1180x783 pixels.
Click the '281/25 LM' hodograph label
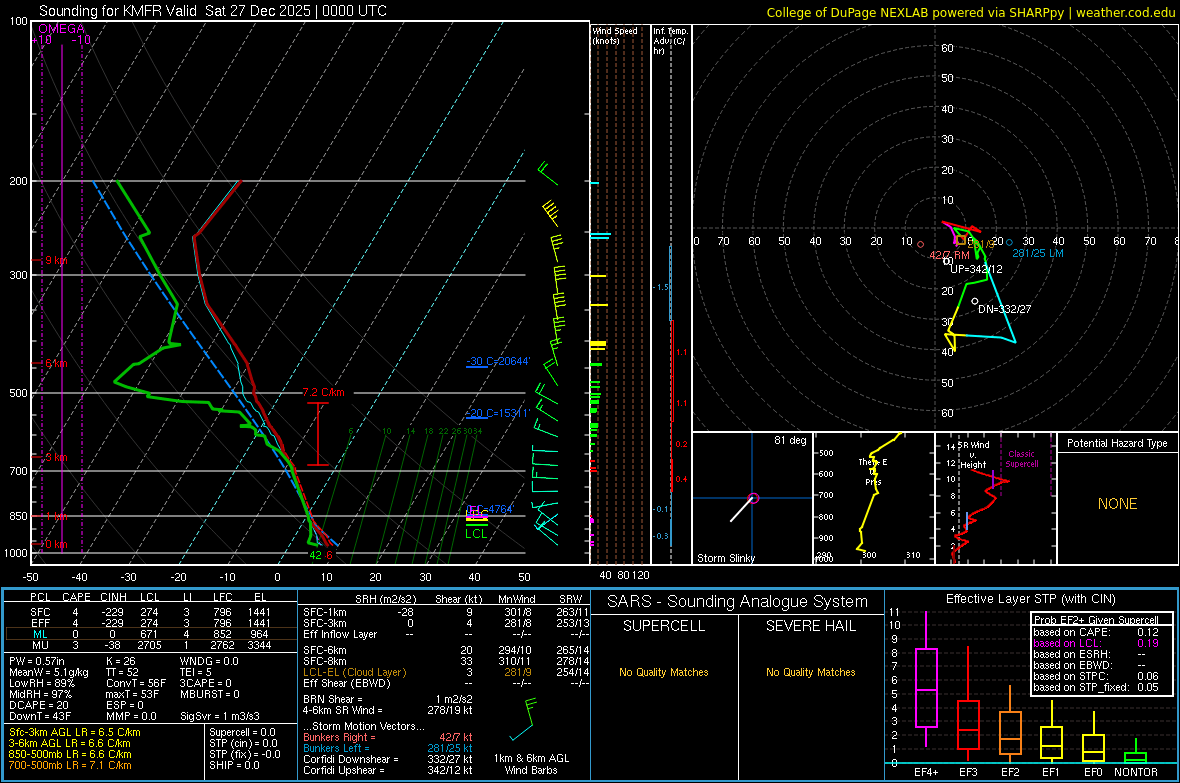pyautogui.click(x=1038, y=253)
